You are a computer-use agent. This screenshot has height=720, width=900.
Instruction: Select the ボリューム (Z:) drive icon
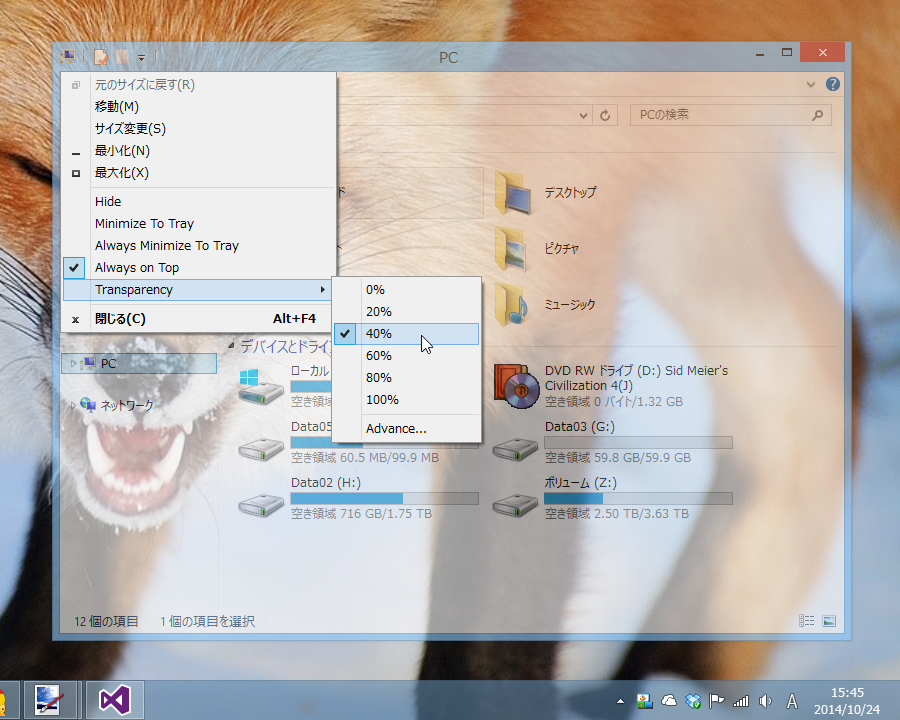point(515,505)
